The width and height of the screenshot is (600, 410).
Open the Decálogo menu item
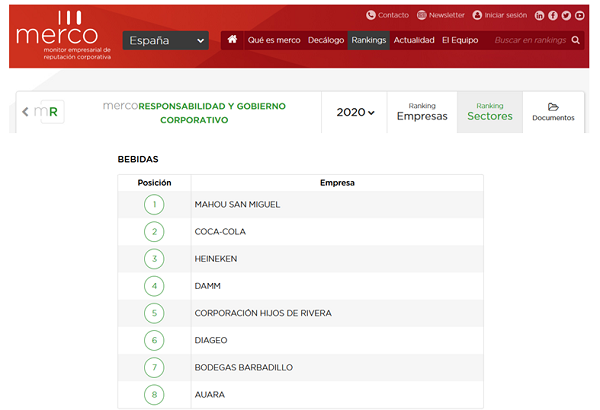click(x=326, y=40)
